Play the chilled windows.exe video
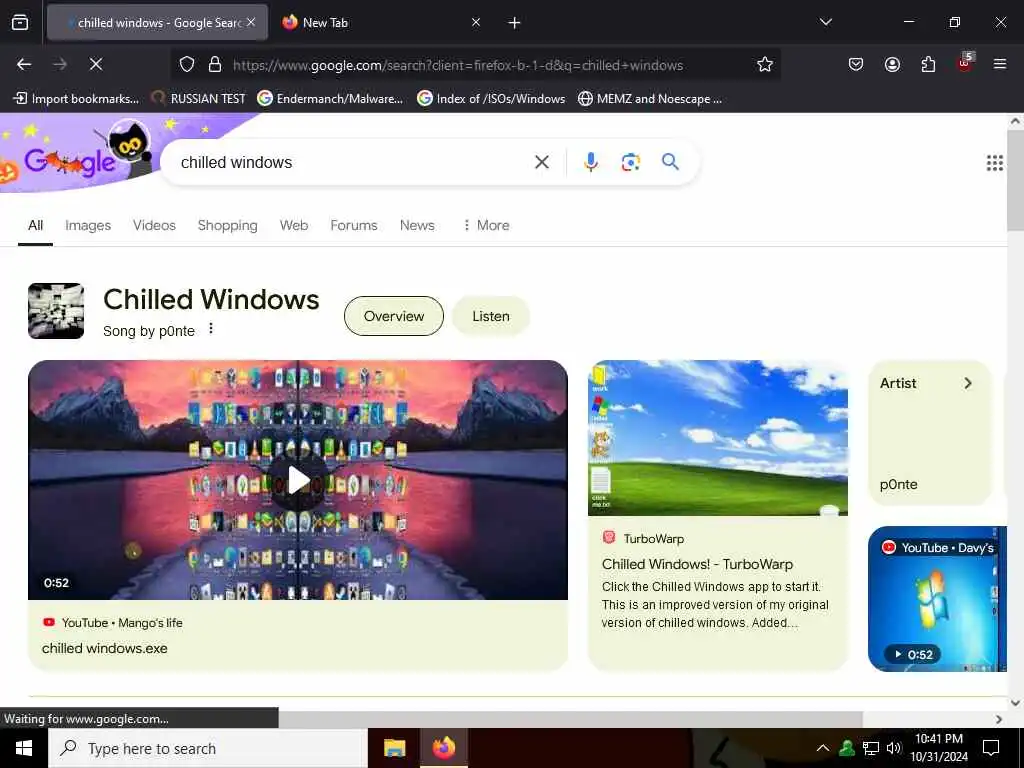The height and width of the screenshot is (768, 1024). [x=298, y=480]
